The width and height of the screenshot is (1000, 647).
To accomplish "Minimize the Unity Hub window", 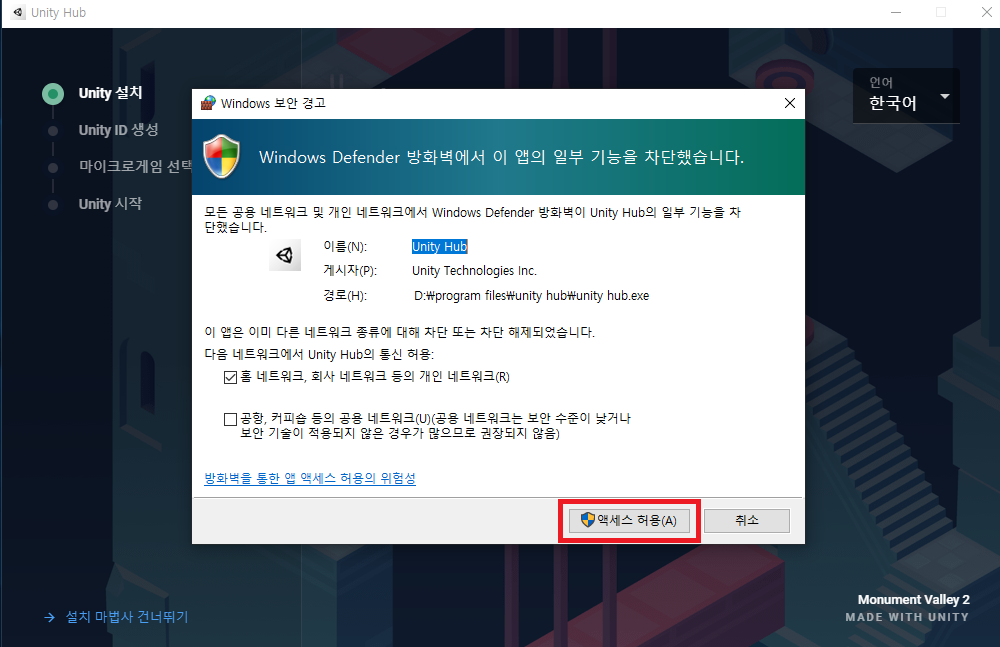I will tap(896, 13).
